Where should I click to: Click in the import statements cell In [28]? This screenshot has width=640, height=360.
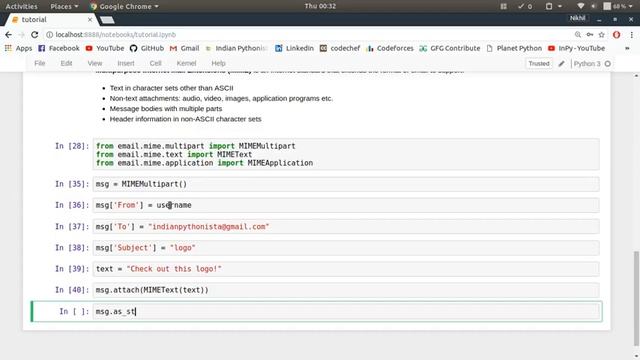pos(346,154)
